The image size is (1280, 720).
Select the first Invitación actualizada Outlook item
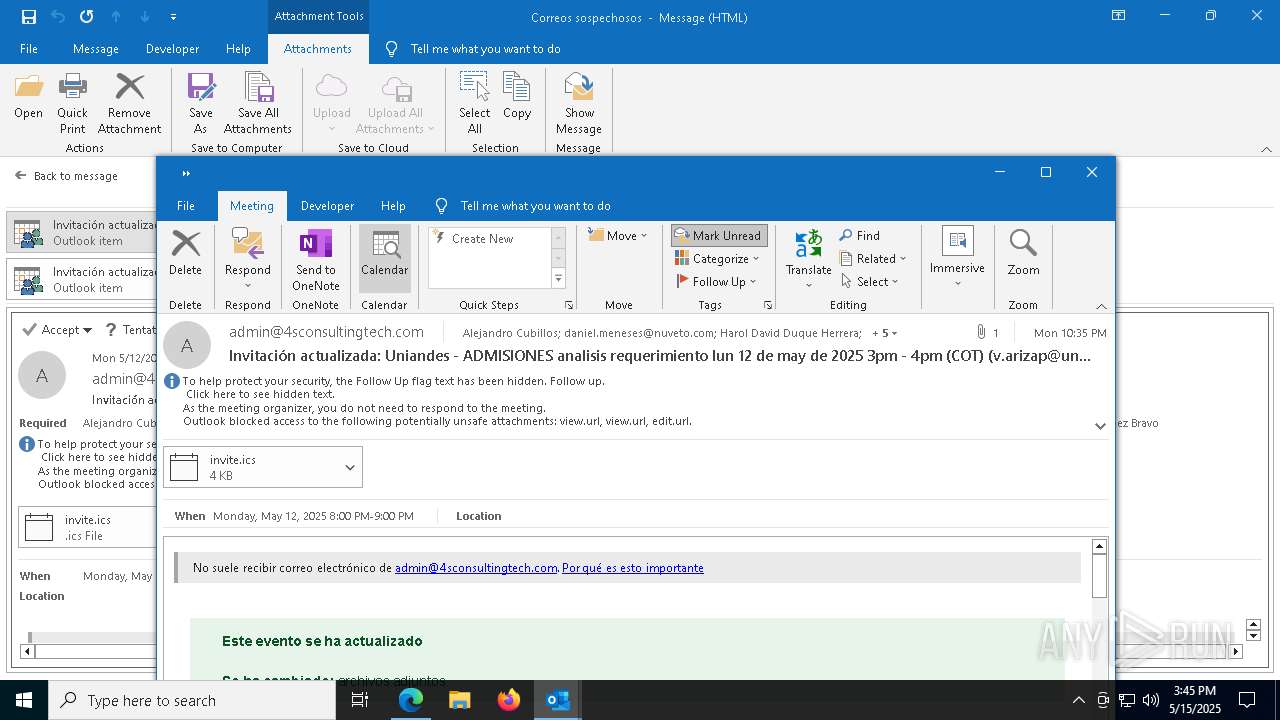tap(82, 233)
